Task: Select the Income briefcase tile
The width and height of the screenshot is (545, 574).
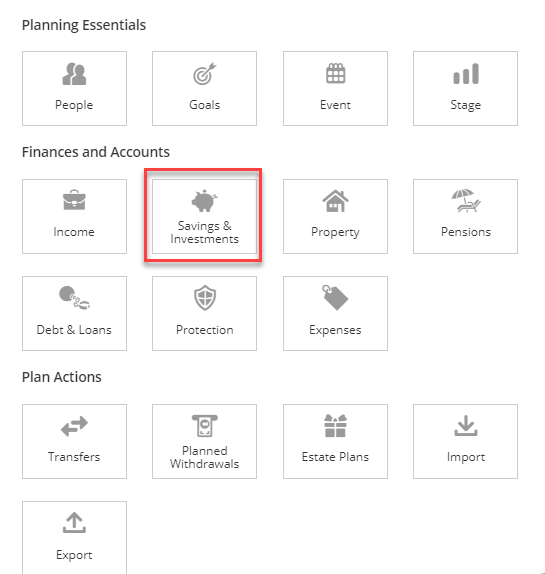Action: [x=74, y=216]
